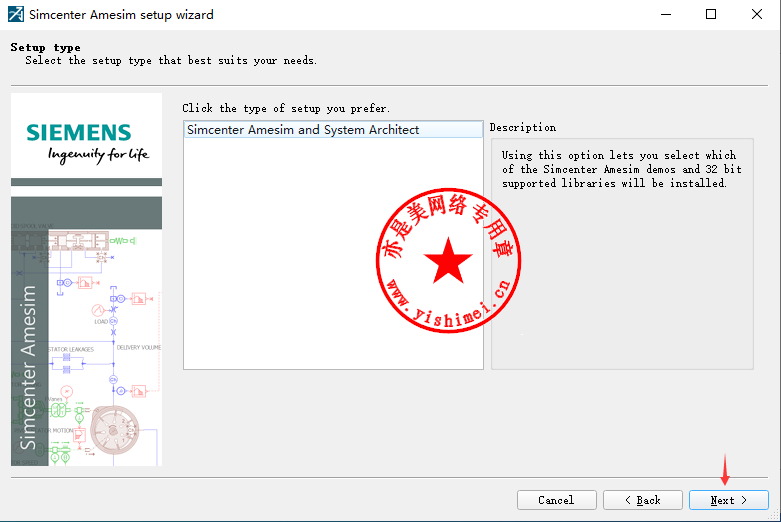
Task: Click 'Click the type of setup you prefer' label
Action: (x=286, y=108)
